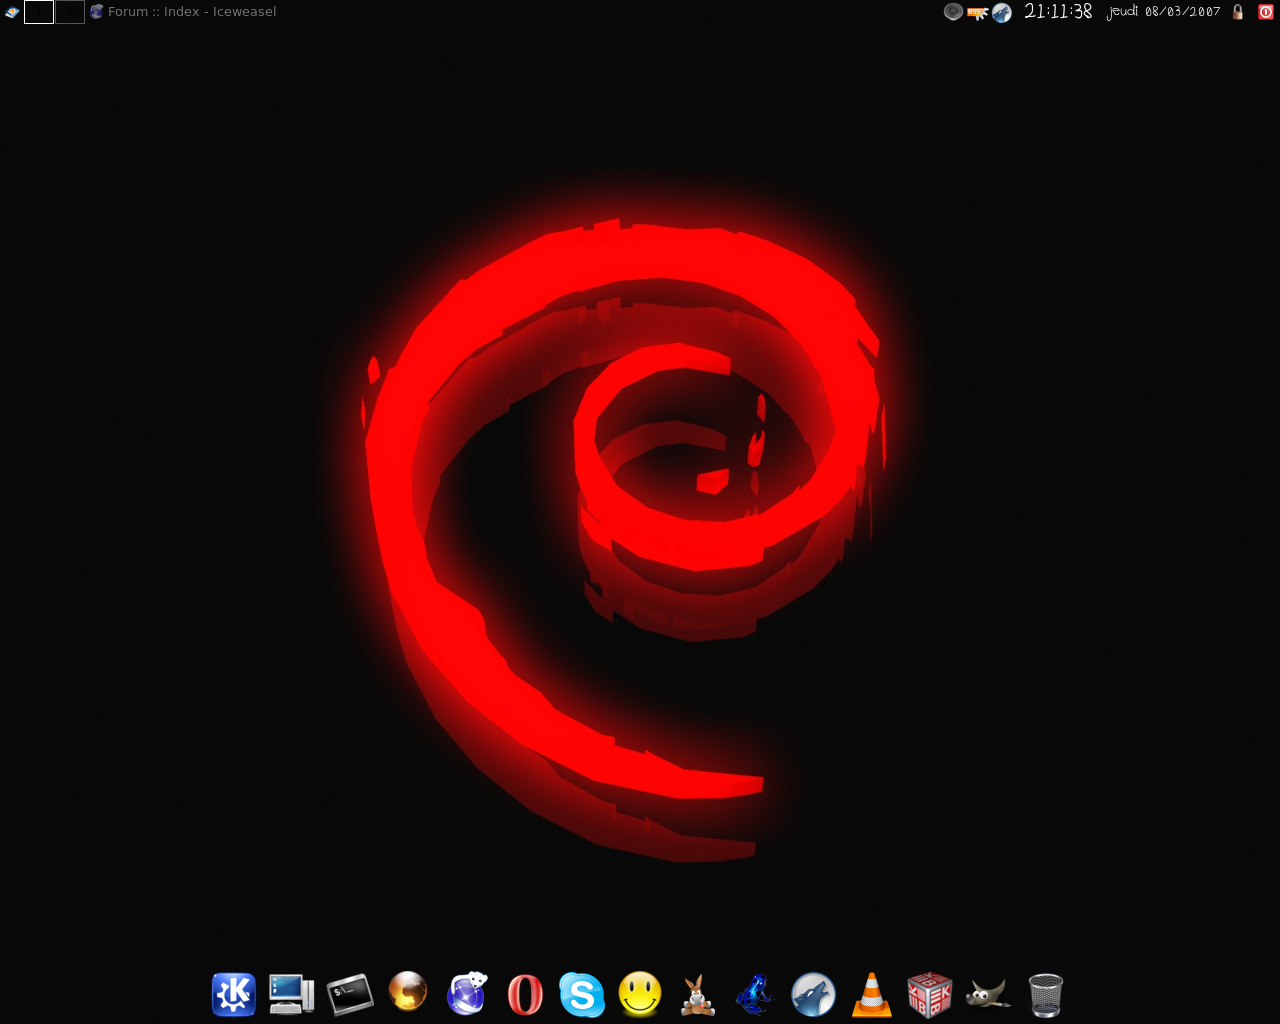Open the trash bin

coord(1045,995)
